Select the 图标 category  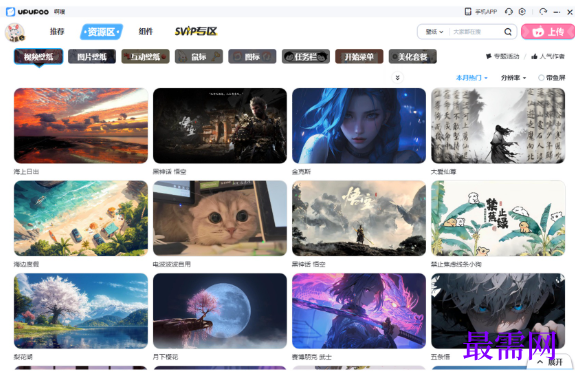(x=252, y=56)
